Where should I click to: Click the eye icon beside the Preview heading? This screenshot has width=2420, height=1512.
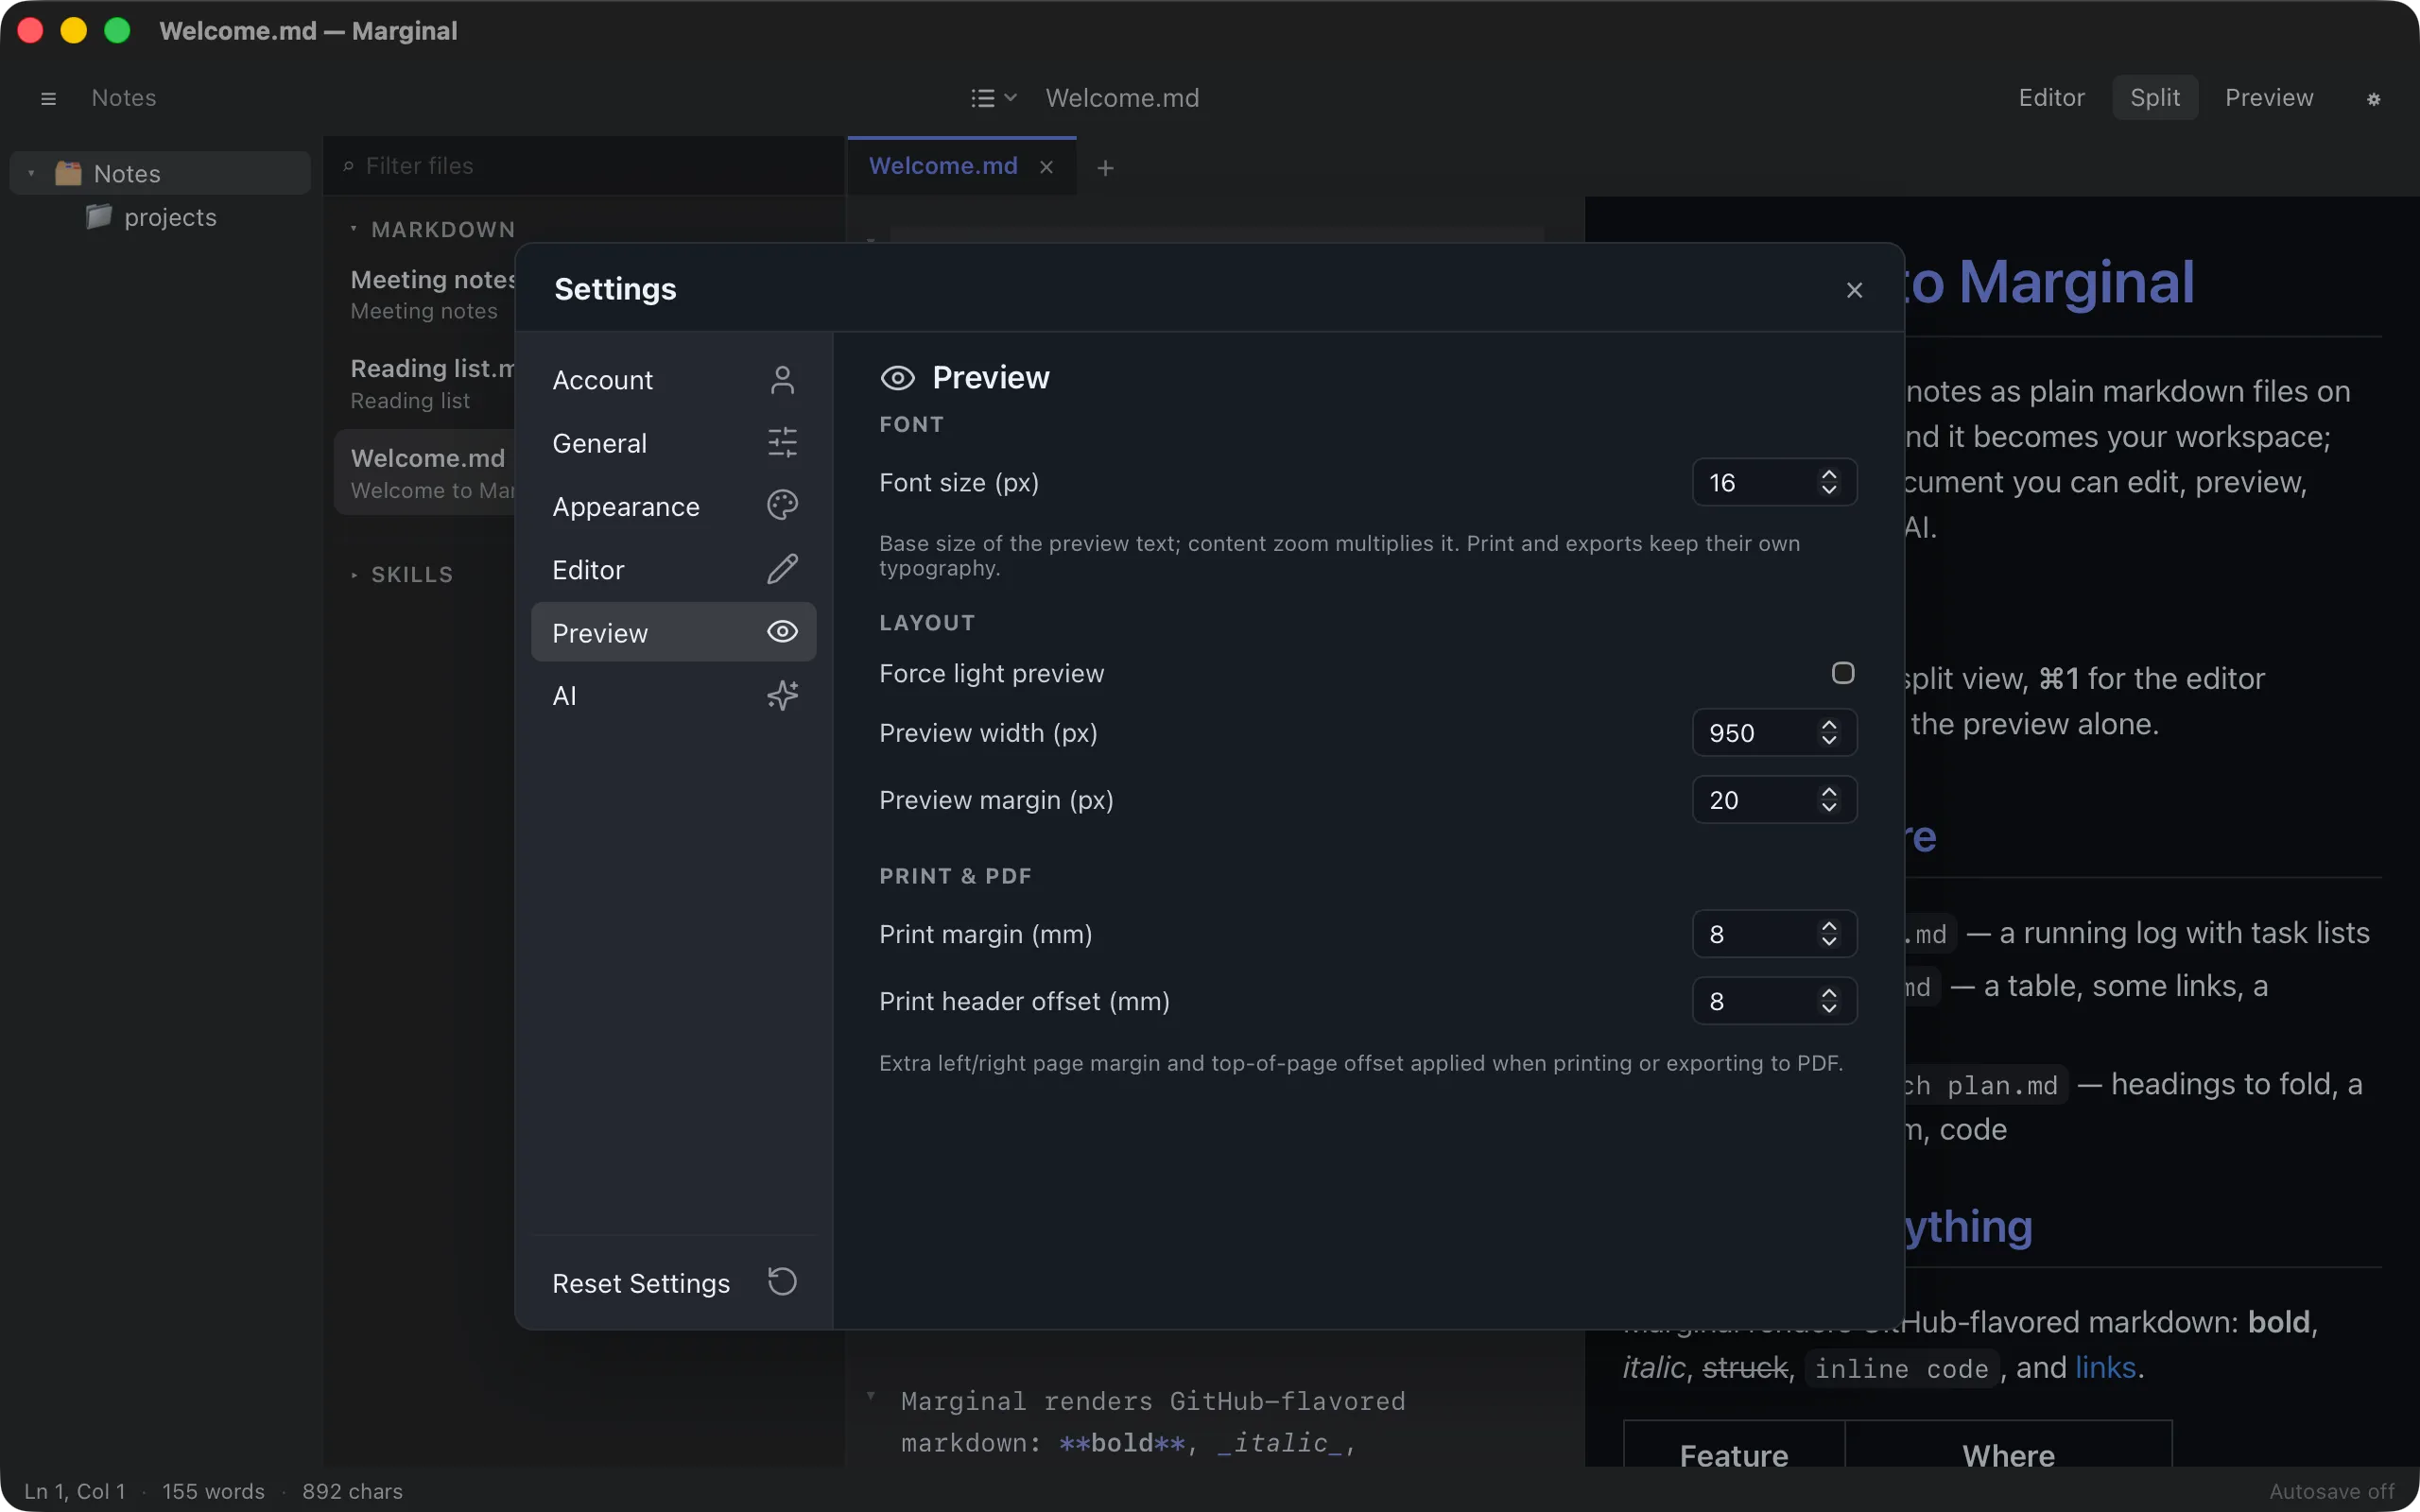click(x=897, y=378)
